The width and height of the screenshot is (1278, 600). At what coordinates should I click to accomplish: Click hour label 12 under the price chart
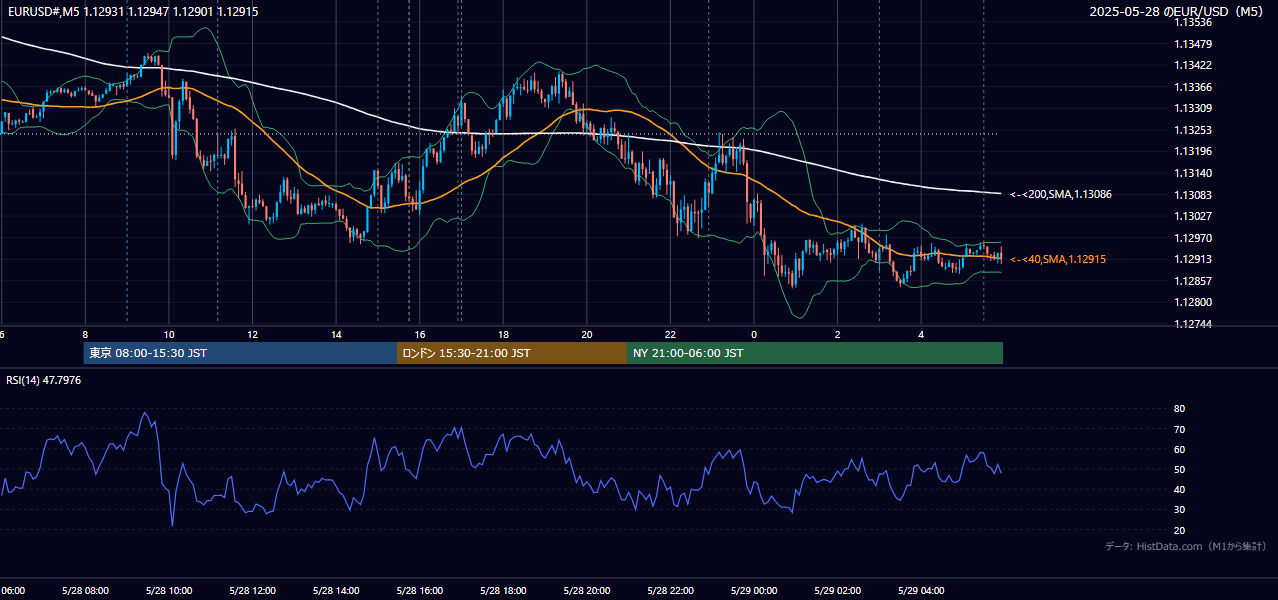pyautogui.click(x=252, y=334)
